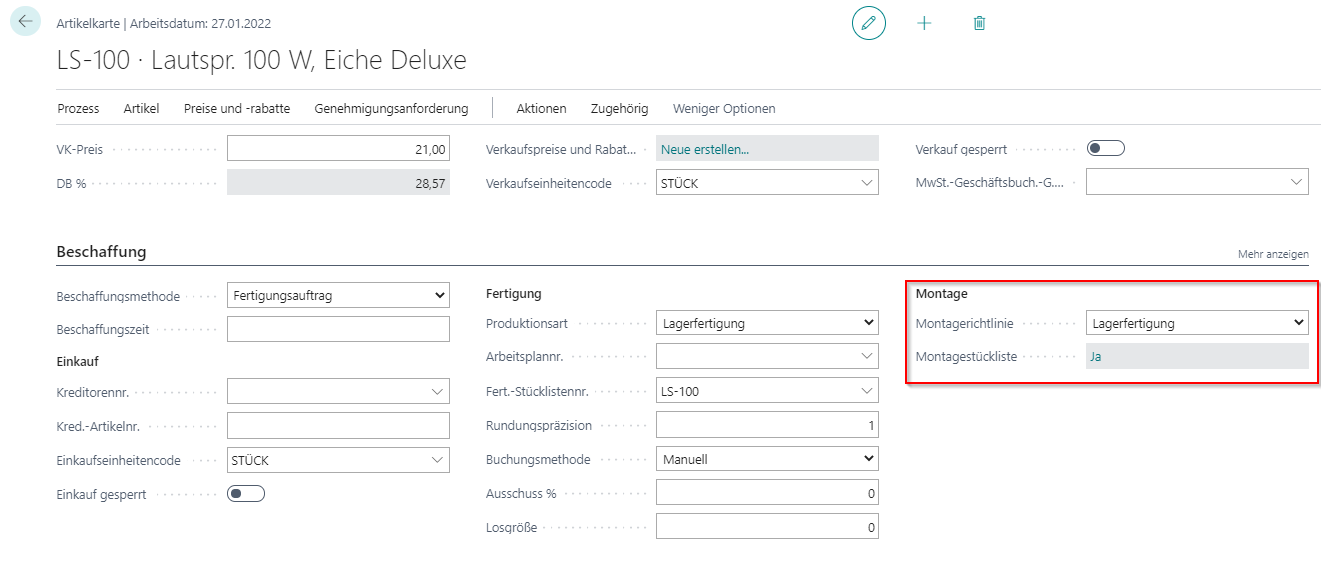Viewport: 1321px width, 577px height.
Task: Open the Prozess menu
Action: click(78, 108)
